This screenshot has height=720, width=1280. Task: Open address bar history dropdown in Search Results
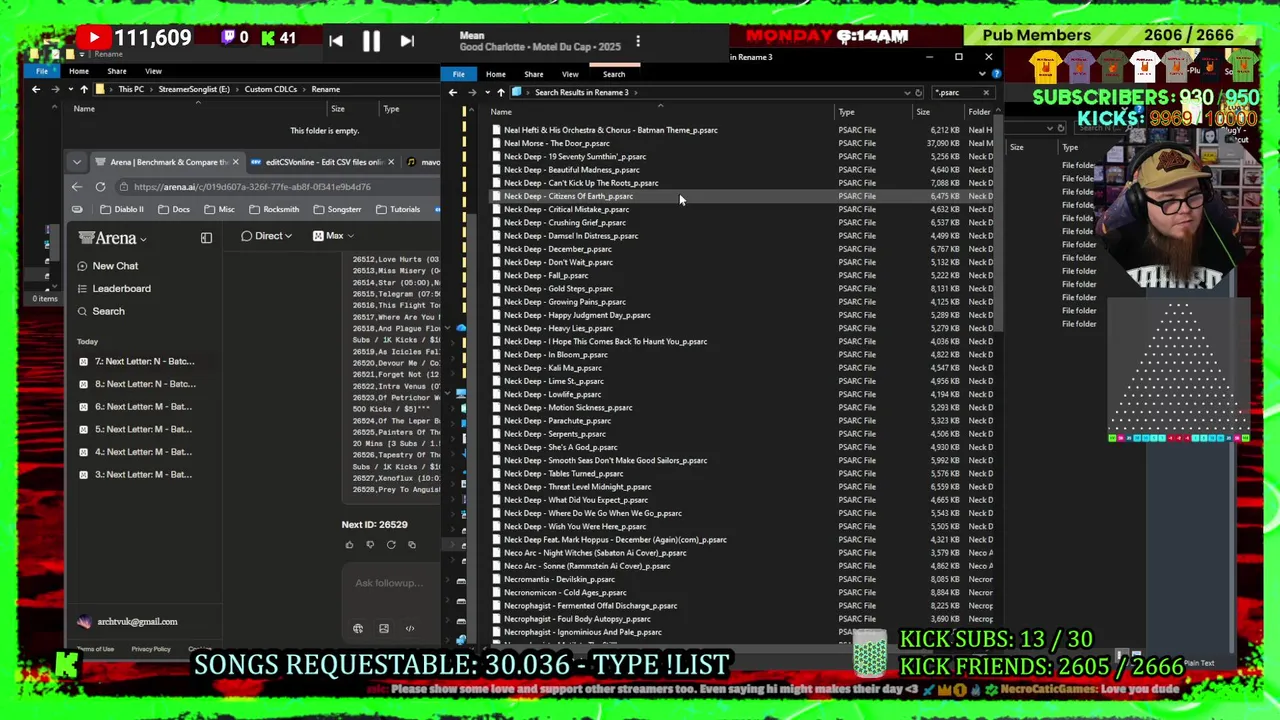[x=906, y=92]
